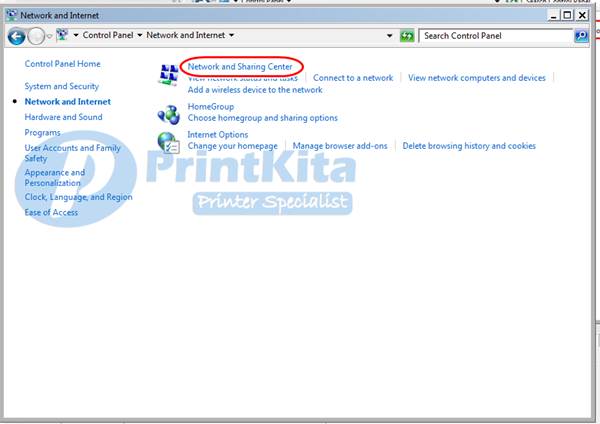Click Delete browsing history and cookies
Screen dimensions: 600x424
click(x=469, y=146)
